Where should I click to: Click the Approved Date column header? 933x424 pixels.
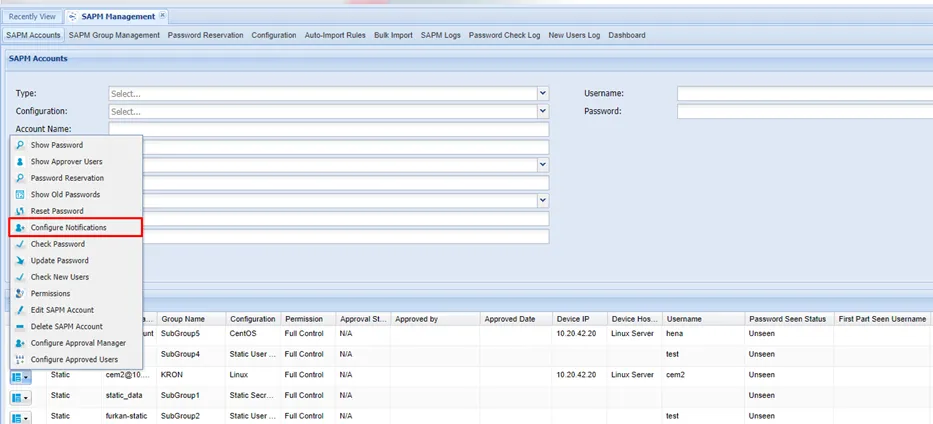pos(516,319)
